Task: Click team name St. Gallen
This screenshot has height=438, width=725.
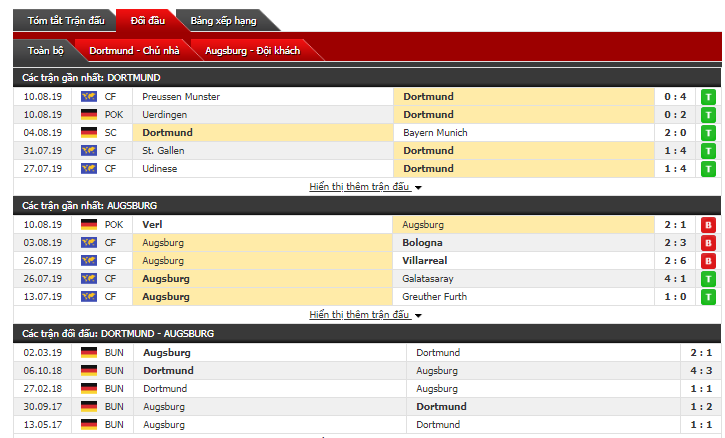Action: click(163, 151)
